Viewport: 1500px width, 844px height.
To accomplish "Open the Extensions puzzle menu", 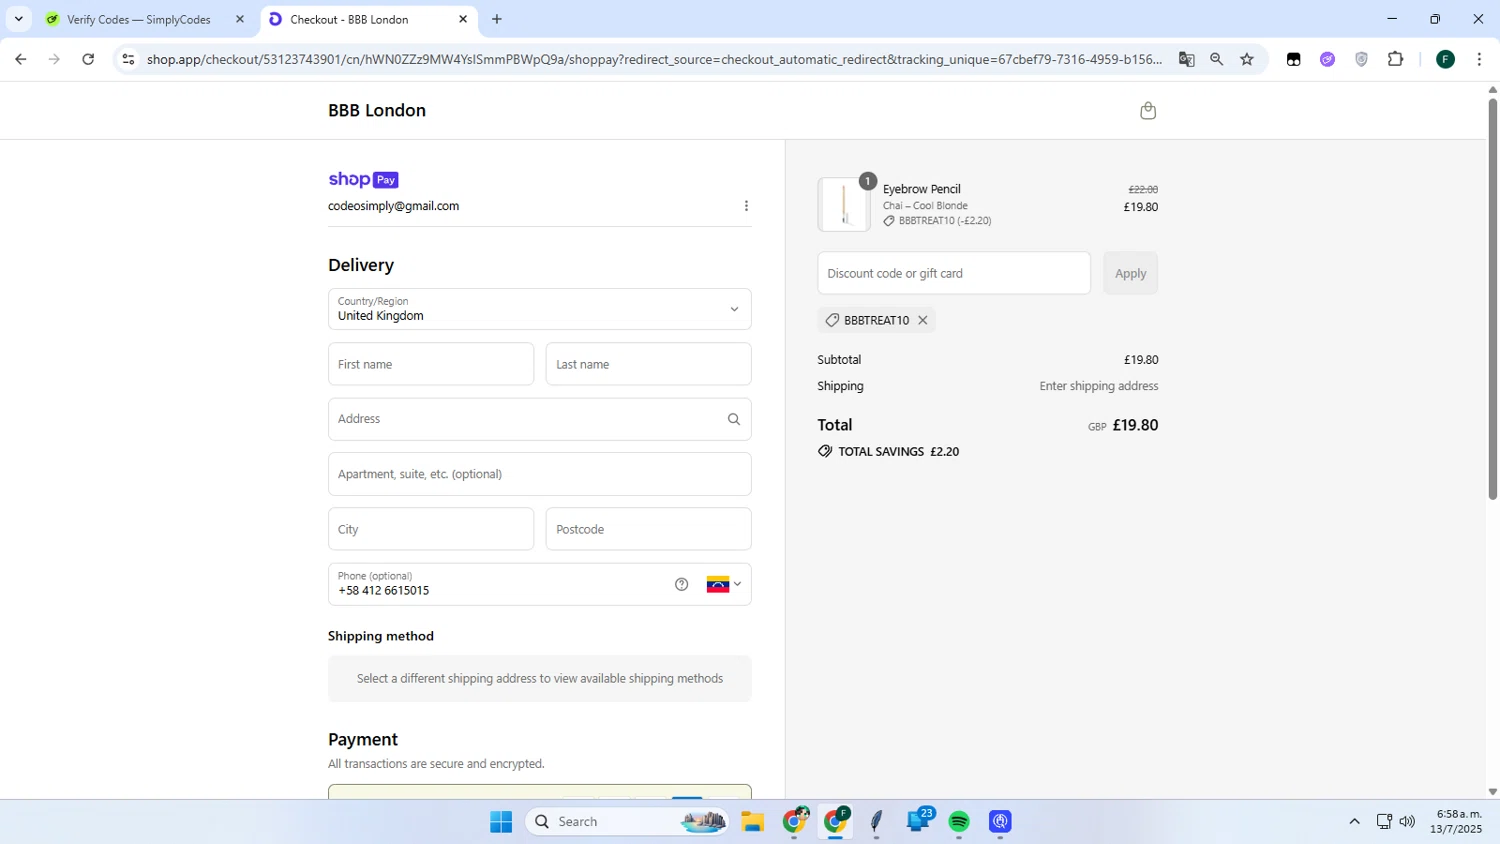I will (x=1396, y=59).
